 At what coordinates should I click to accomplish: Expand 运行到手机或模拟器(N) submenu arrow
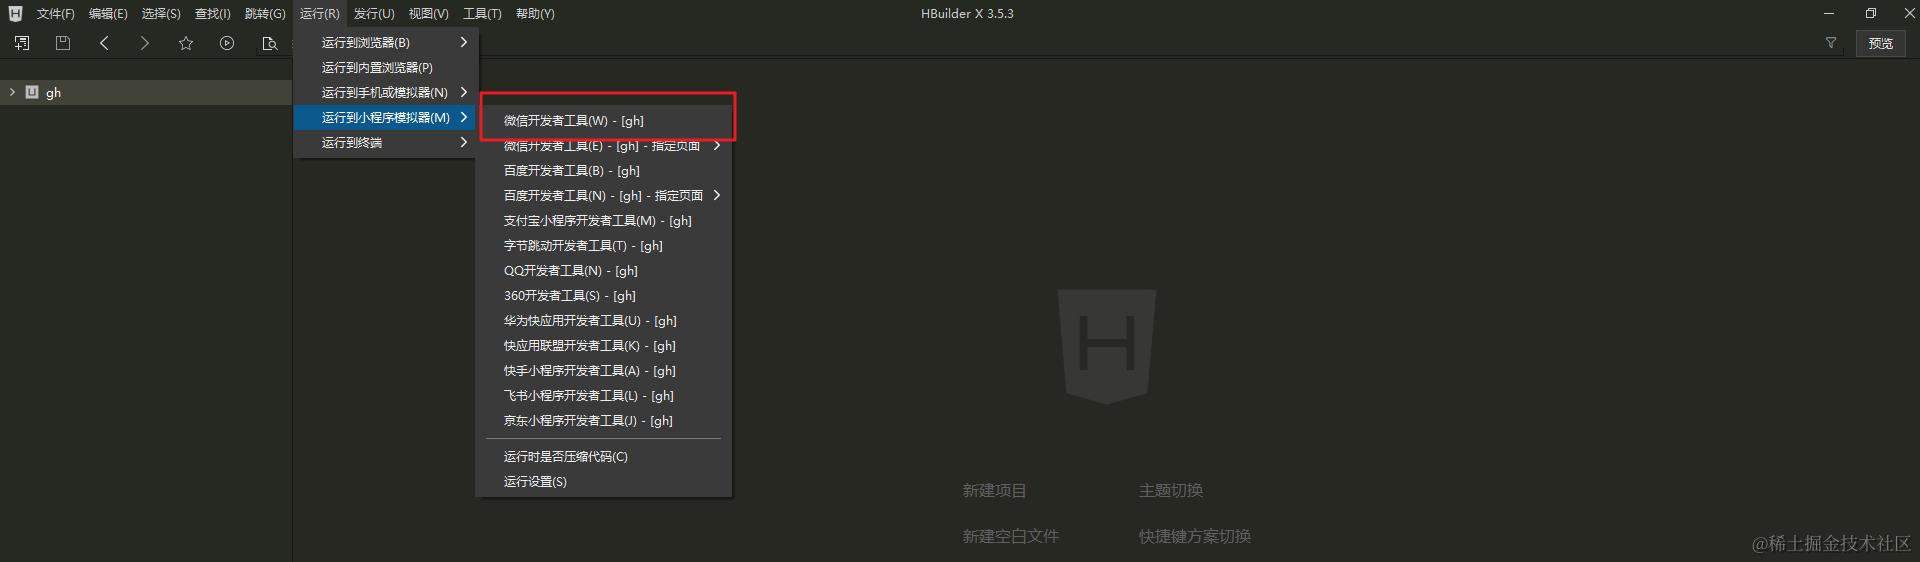(x=464, y=92)
